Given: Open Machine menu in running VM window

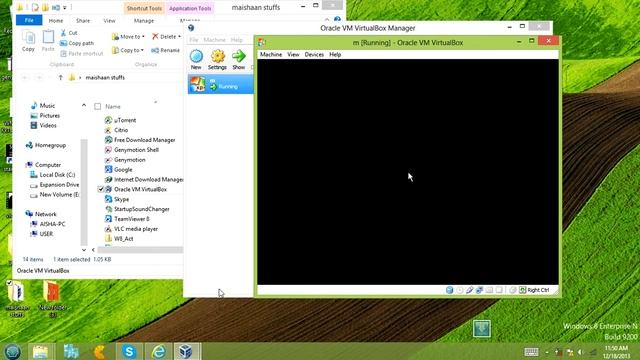Looking at the screenshot, I should pos(271,54).
